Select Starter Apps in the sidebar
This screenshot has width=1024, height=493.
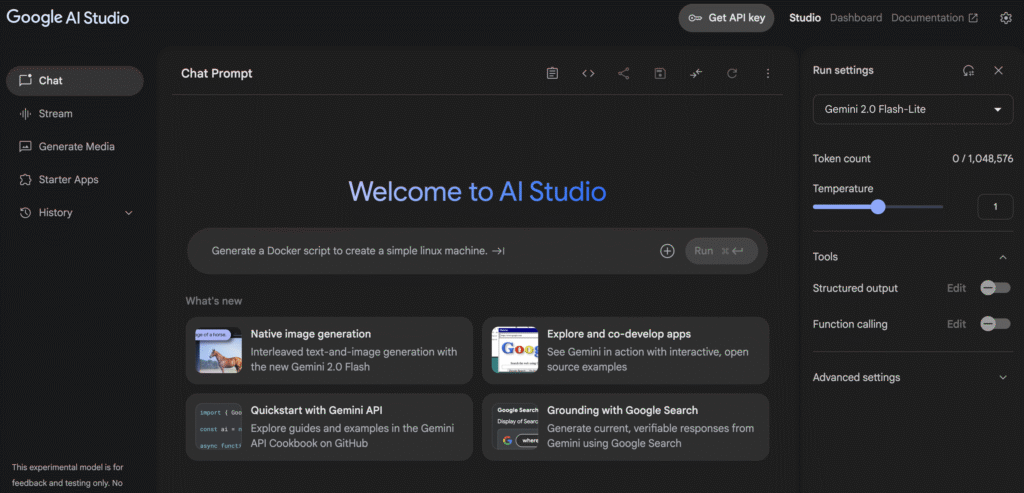(74, 180)
